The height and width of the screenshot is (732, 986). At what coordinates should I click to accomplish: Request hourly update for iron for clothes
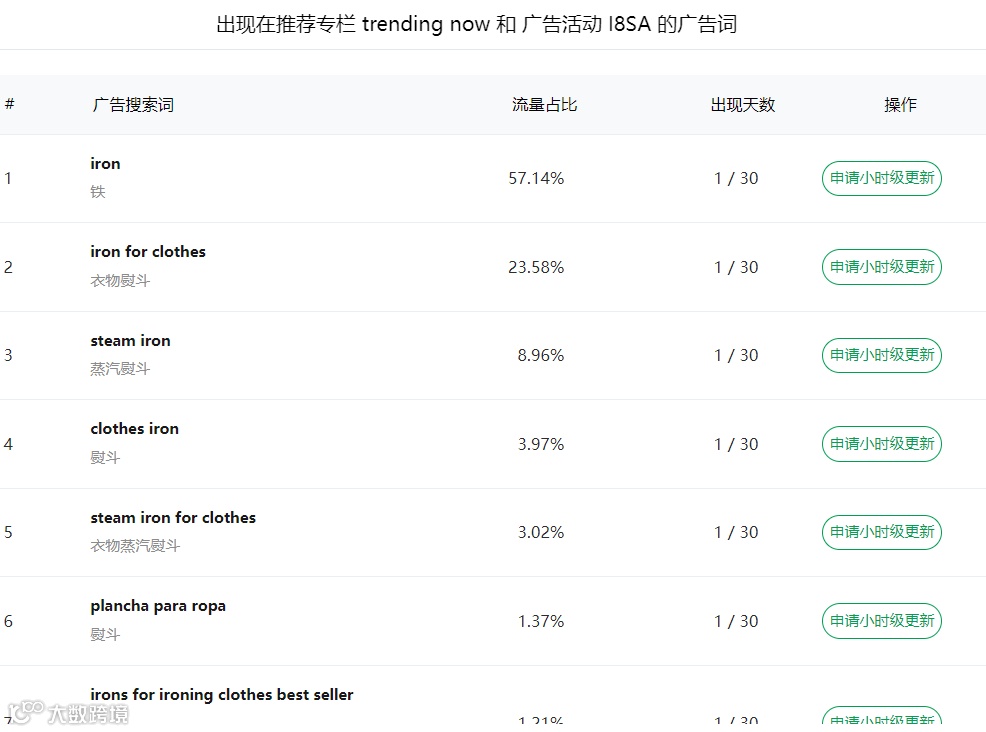tap(882, 267)
